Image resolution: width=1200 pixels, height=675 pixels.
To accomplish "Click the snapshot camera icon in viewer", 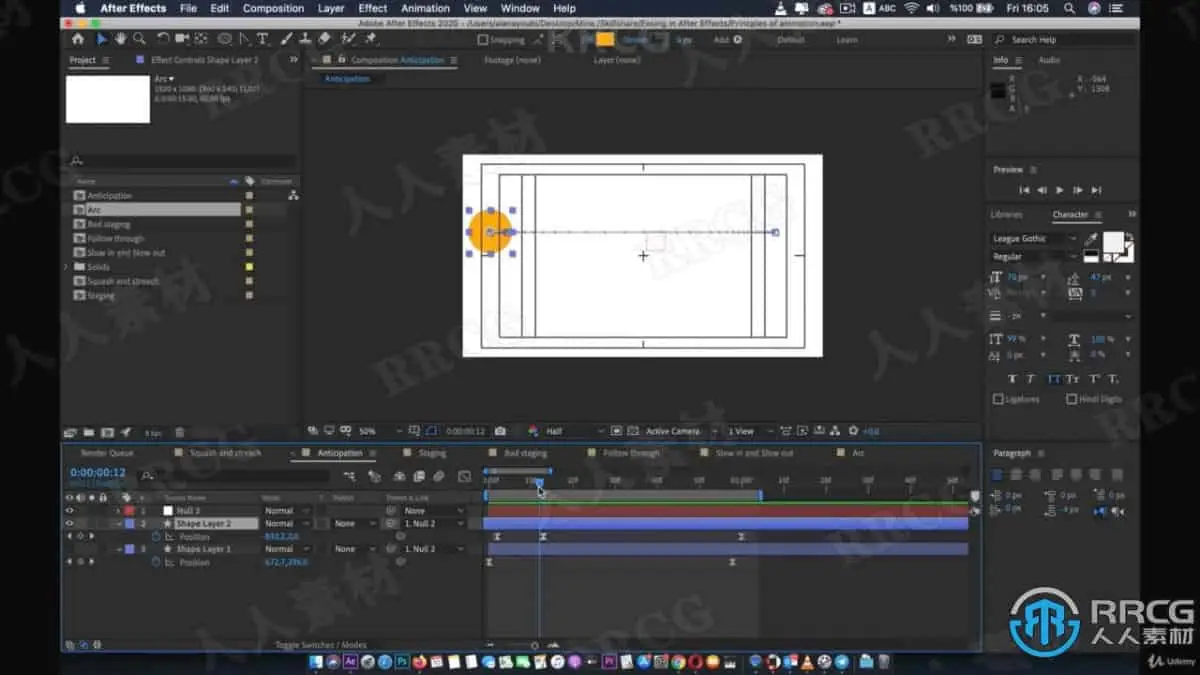I will [500, 431].
